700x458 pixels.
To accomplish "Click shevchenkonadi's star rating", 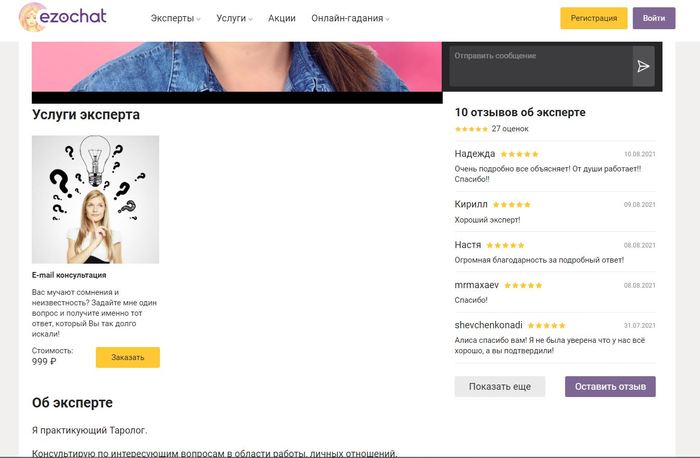I will tap(546, 325).
